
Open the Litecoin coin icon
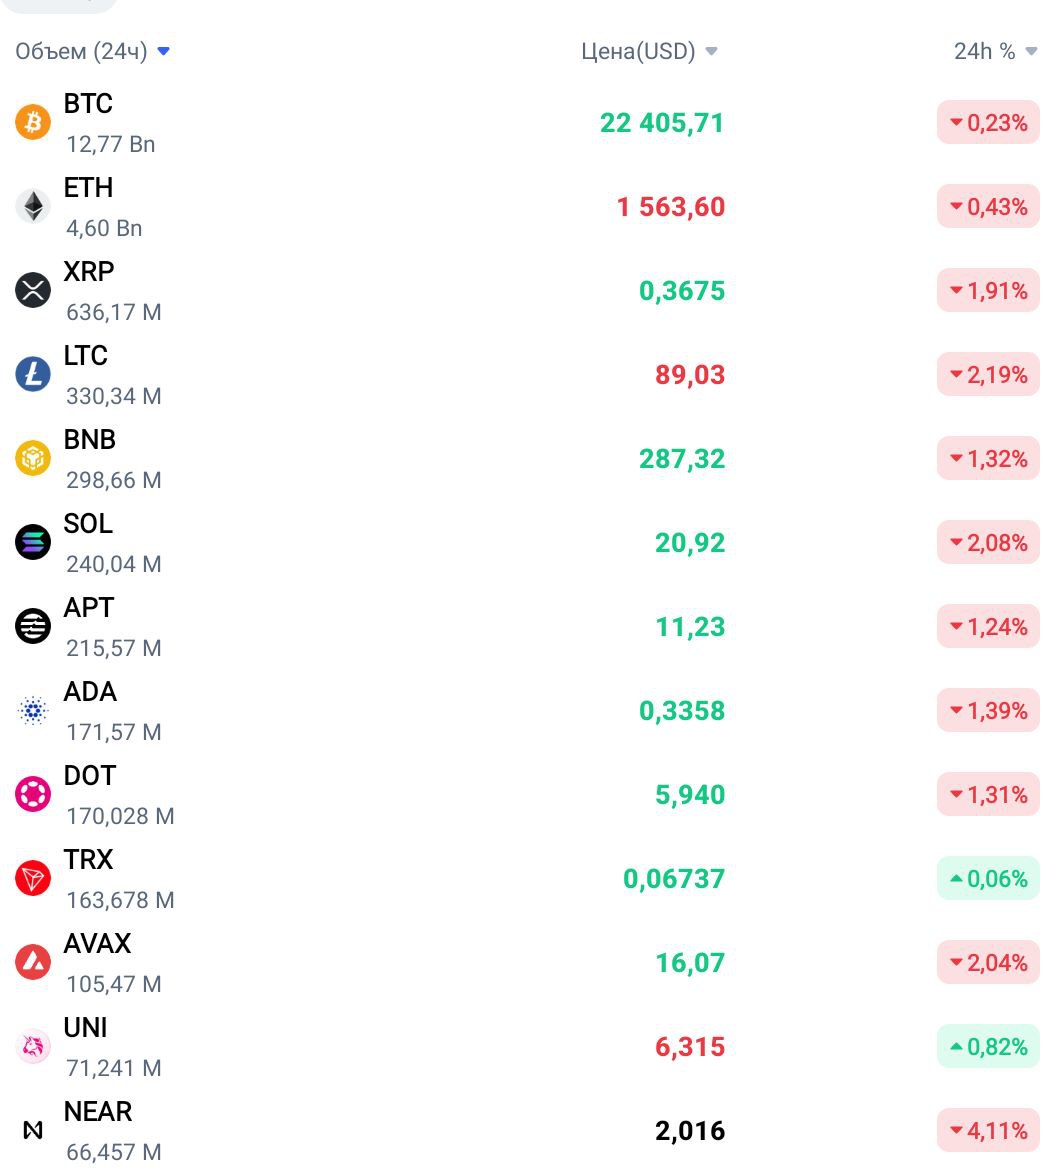[33, 374]
